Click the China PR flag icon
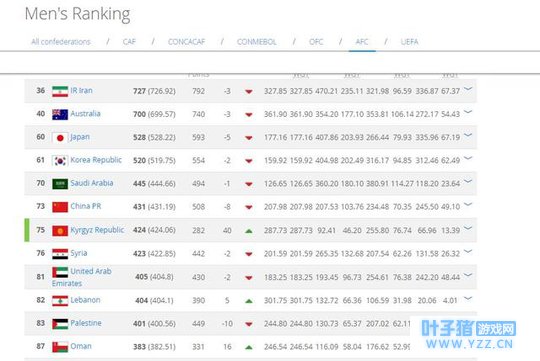This screenshot has height=361, width=540. click(x=60, y=207)
